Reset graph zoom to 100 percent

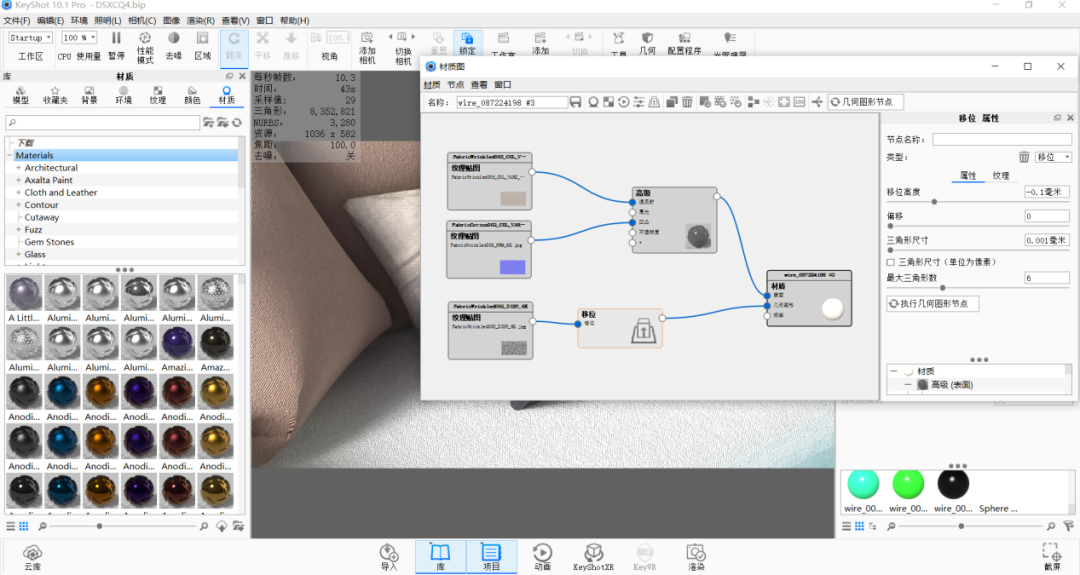(799, 102)
